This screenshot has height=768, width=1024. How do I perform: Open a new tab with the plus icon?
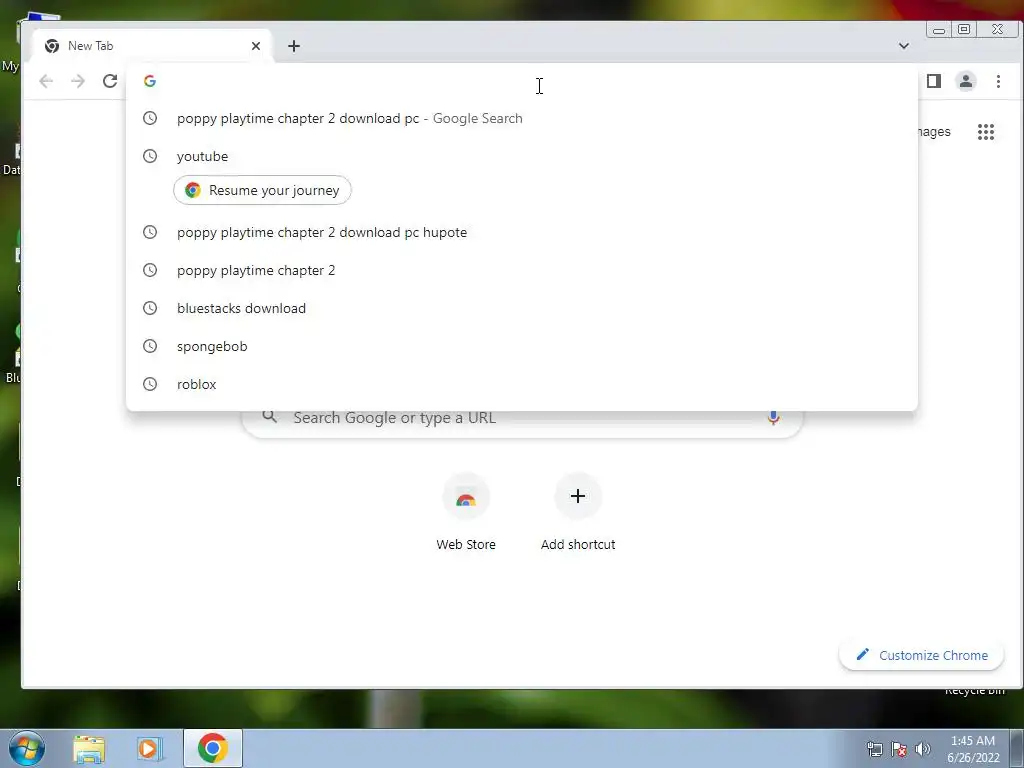pyautogui.click(x=294, y=46)
